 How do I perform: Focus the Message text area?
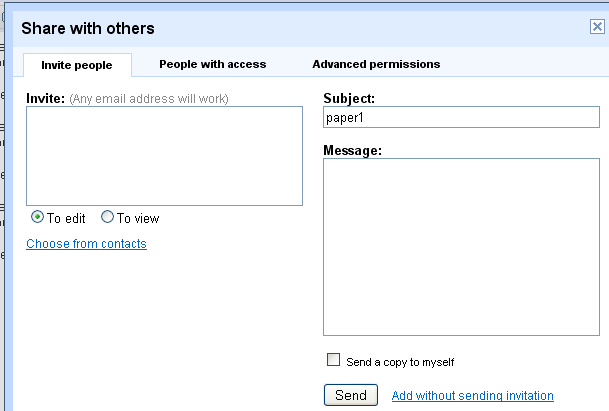(x=461, y=246)
